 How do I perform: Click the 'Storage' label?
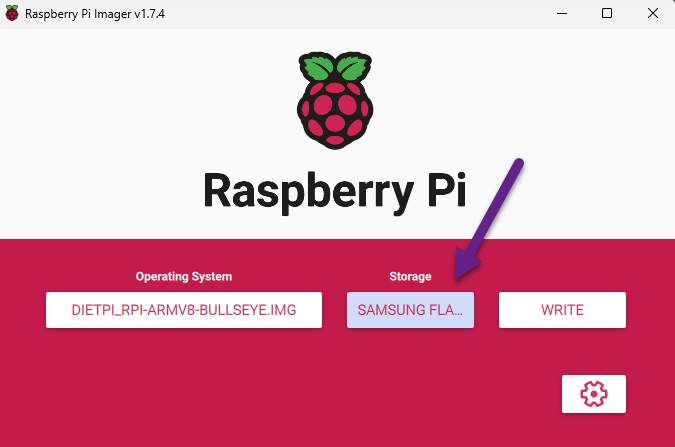click(x=410, y=276)
